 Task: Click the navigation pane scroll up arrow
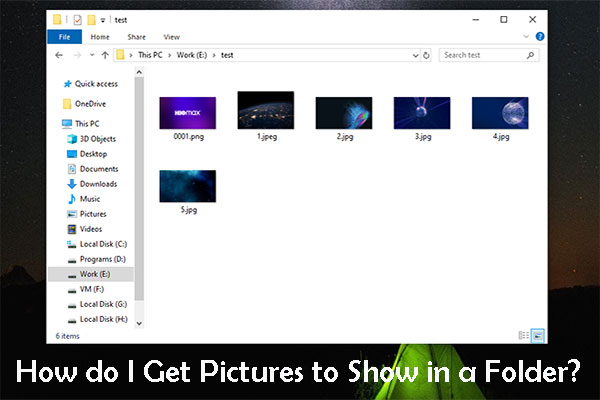pos(139,72)
